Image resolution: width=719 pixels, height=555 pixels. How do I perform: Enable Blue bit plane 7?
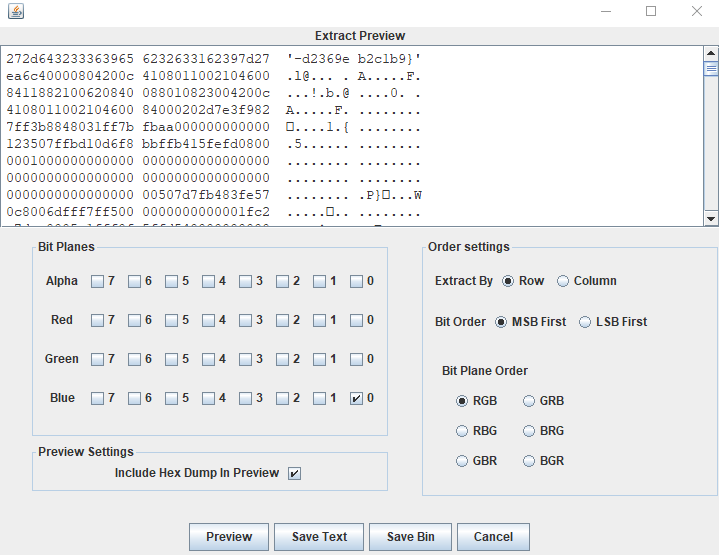coord(97,398)
